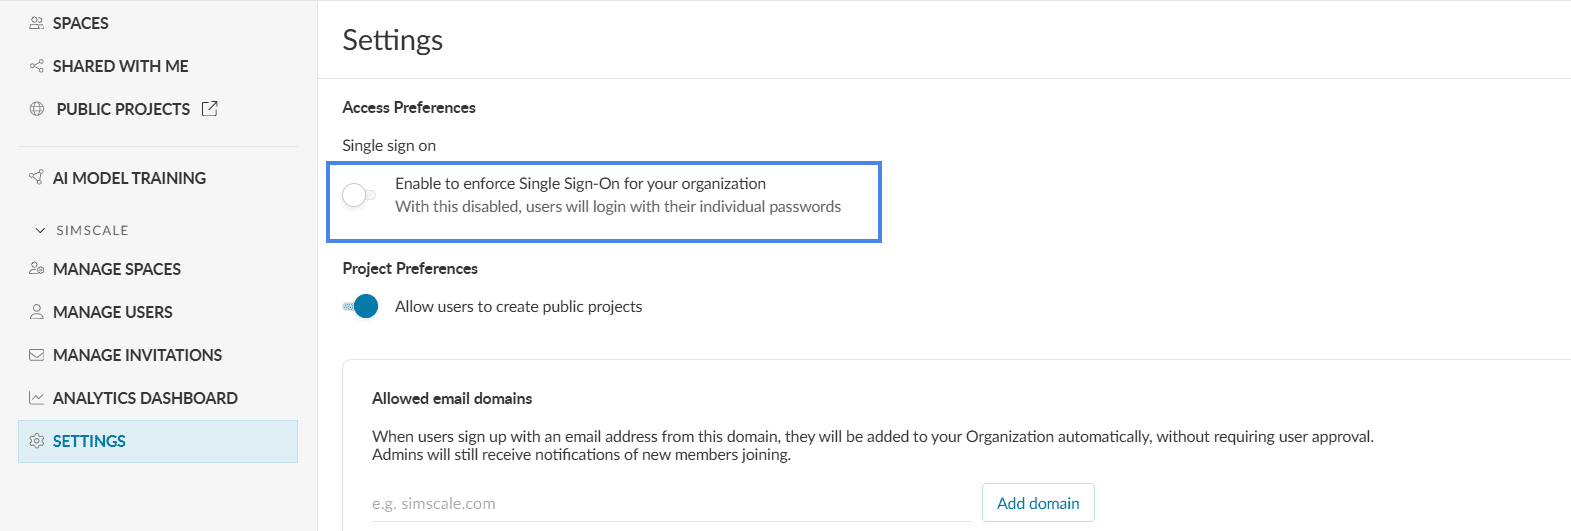The height and width of the screenshot is (531, 1571).
Task: Open the Manage Users menu item
Action: 112,312
